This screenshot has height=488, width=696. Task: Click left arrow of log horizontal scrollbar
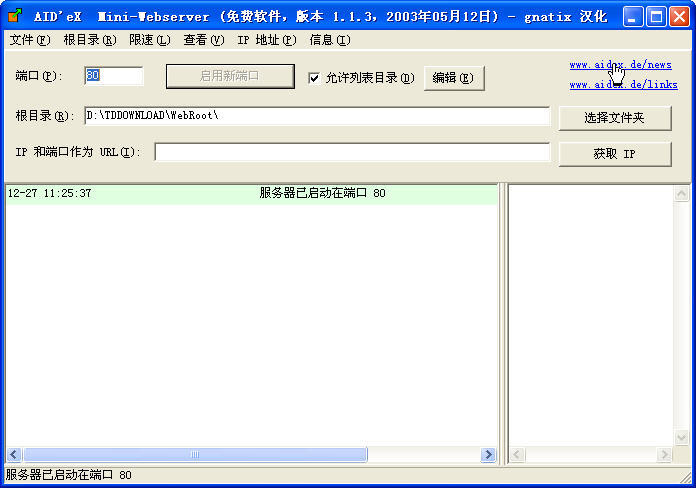pyautogui.click(x=13, y=455)
